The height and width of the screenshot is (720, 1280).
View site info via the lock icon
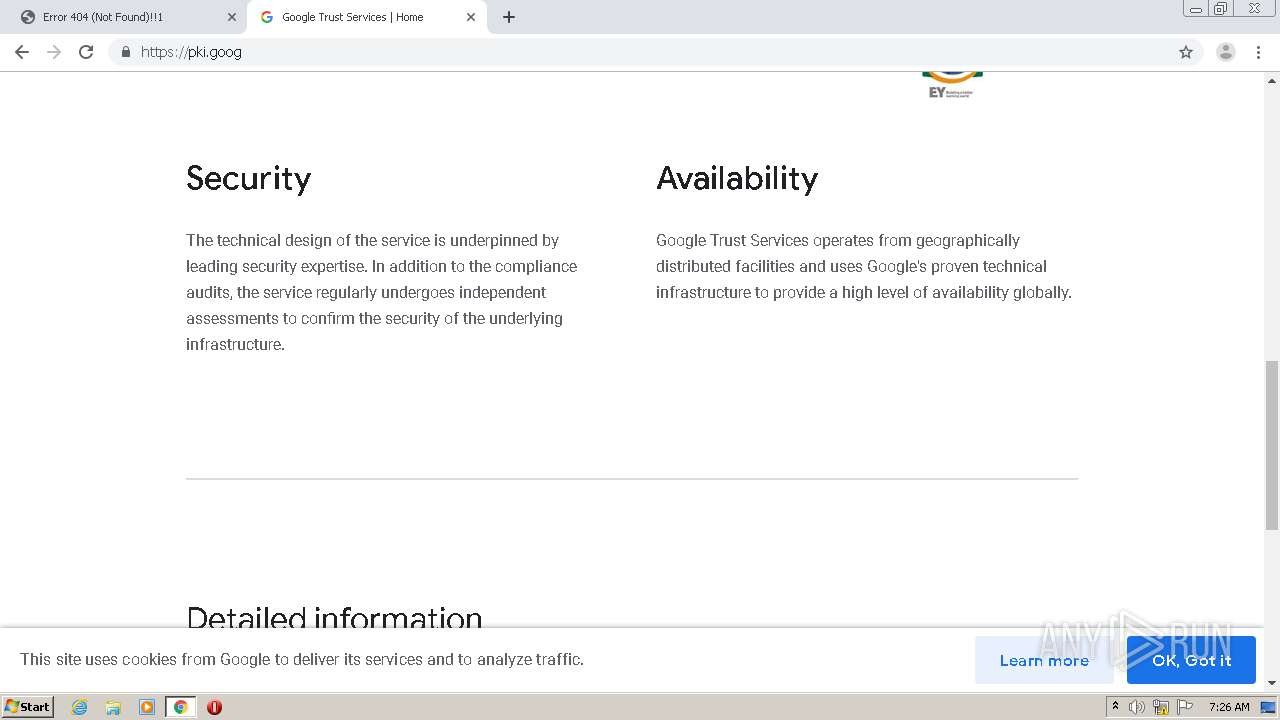click(x=126, y=52)
